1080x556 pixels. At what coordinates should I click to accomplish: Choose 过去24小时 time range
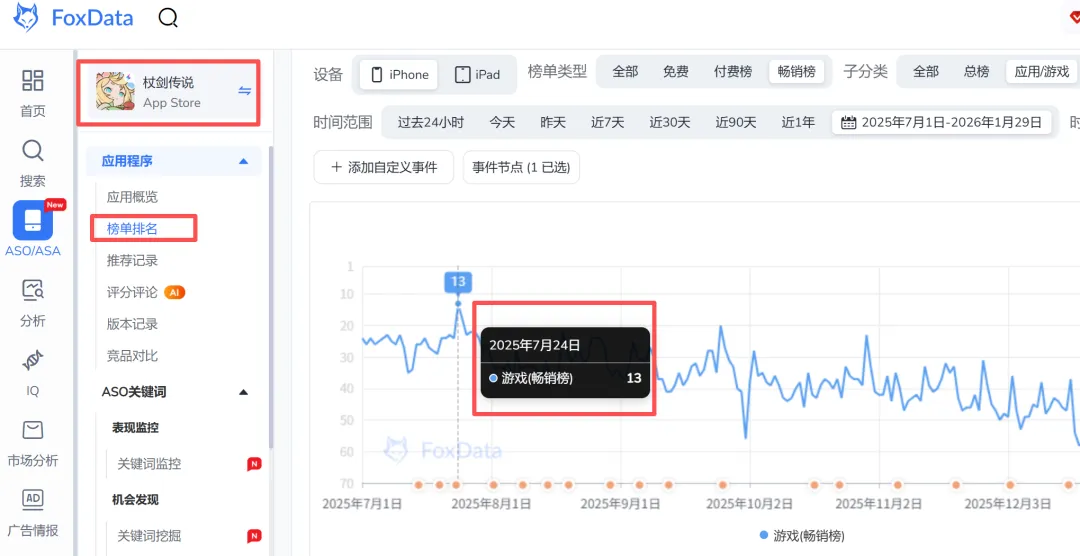pyautogui.click(x=430, y=123)
